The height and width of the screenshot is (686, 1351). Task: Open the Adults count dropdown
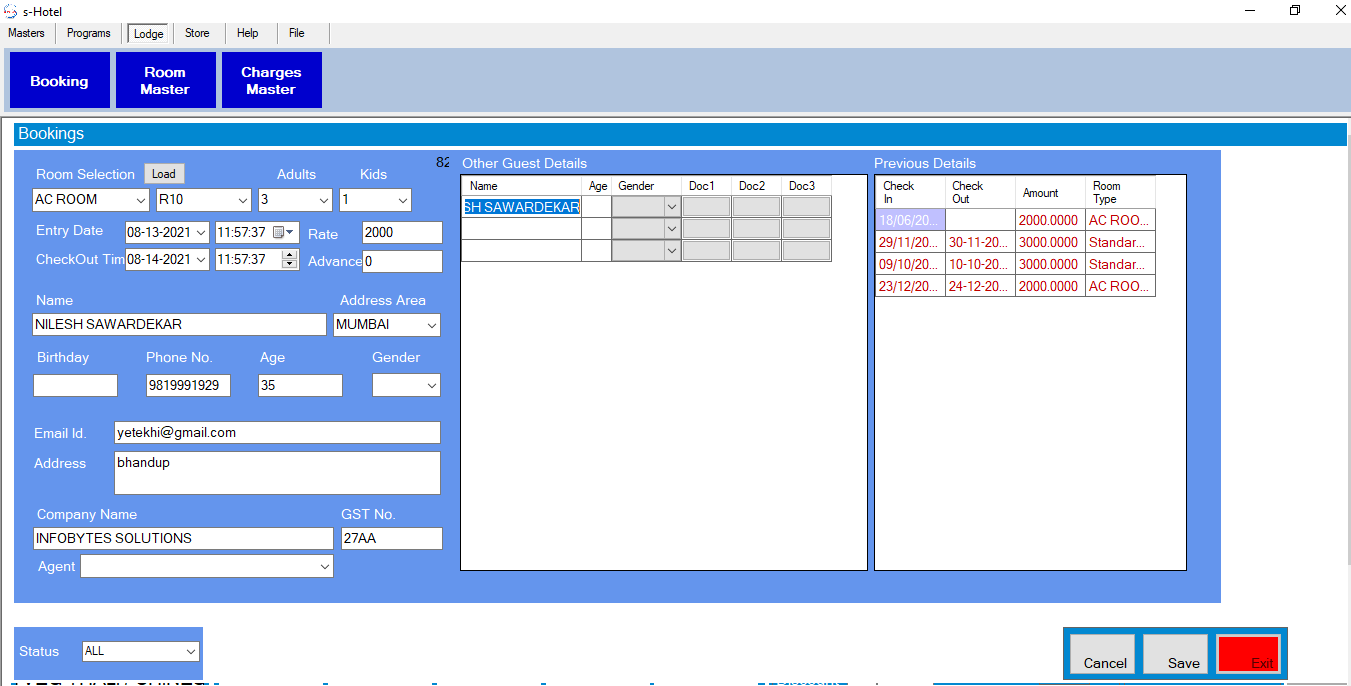[x=323, y=200]
